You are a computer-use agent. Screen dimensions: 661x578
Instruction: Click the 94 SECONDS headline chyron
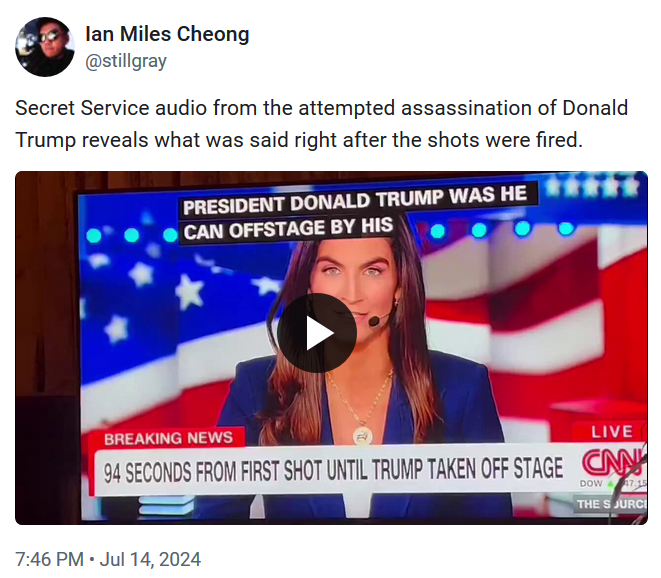pyautogui.click(x=333, y=470)
